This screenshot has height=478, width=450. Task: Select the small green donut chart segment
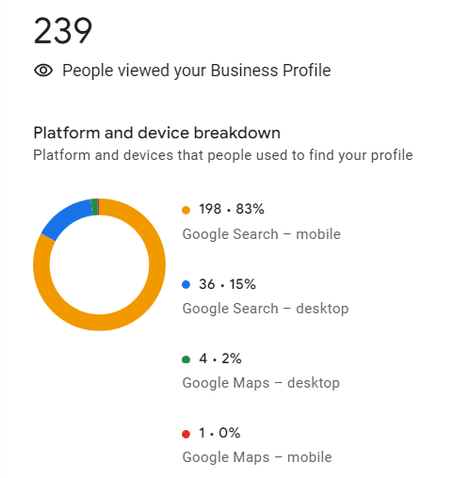(x=95, y=207)
